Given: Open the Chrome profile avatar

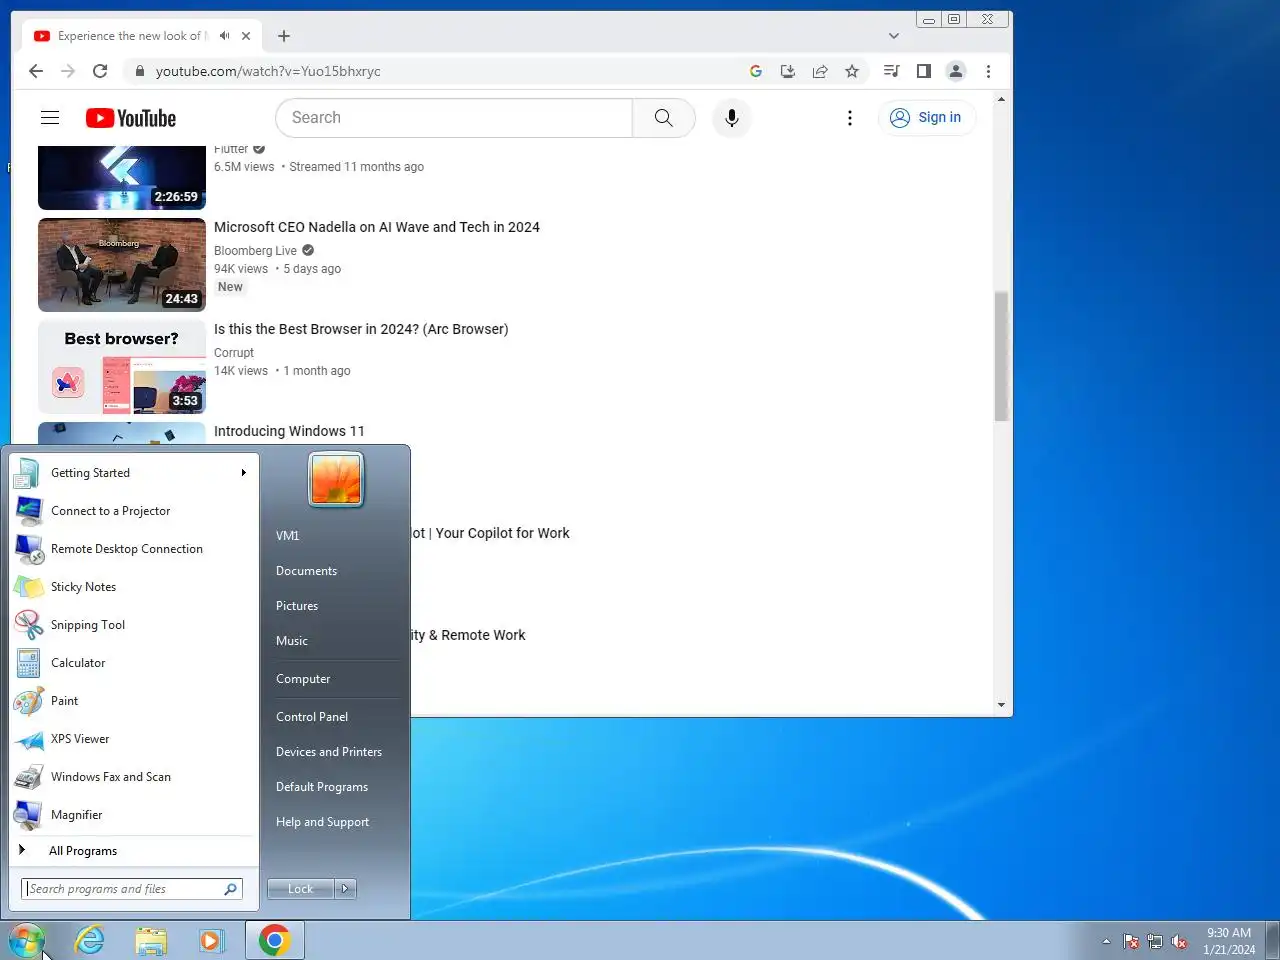Looking at the screenshot, I should [956, 71].
